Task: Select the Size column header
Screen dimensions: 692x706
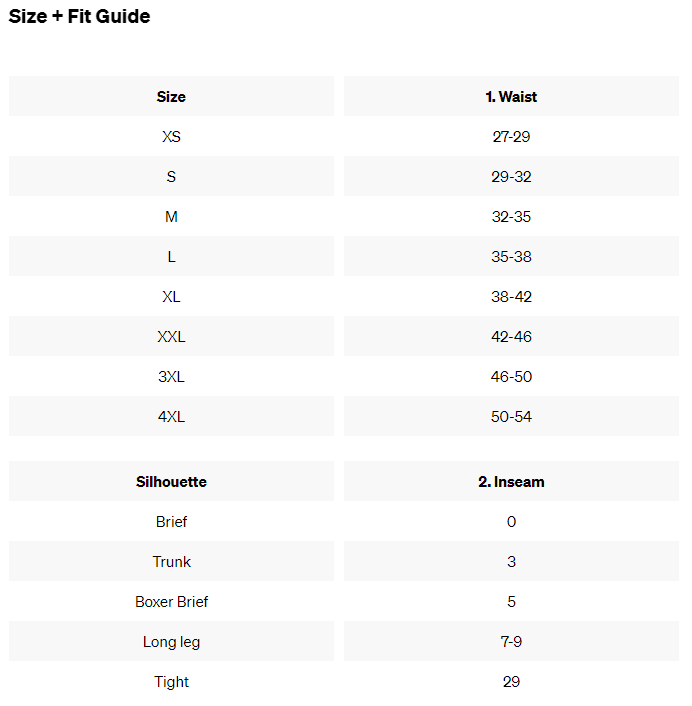Action: [171, 97]
